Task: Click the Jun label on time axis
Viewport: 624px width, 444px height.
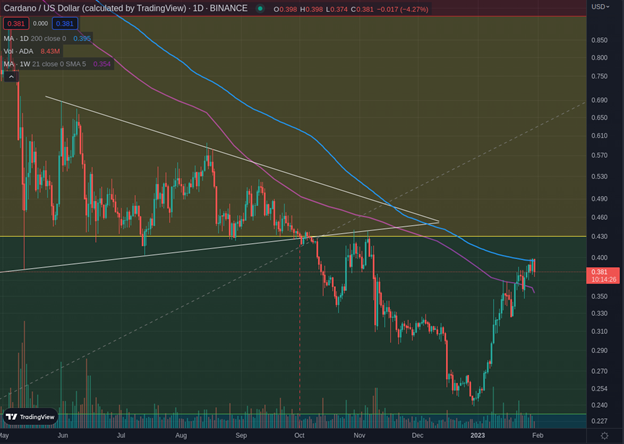Action: [x=62, y=436]
